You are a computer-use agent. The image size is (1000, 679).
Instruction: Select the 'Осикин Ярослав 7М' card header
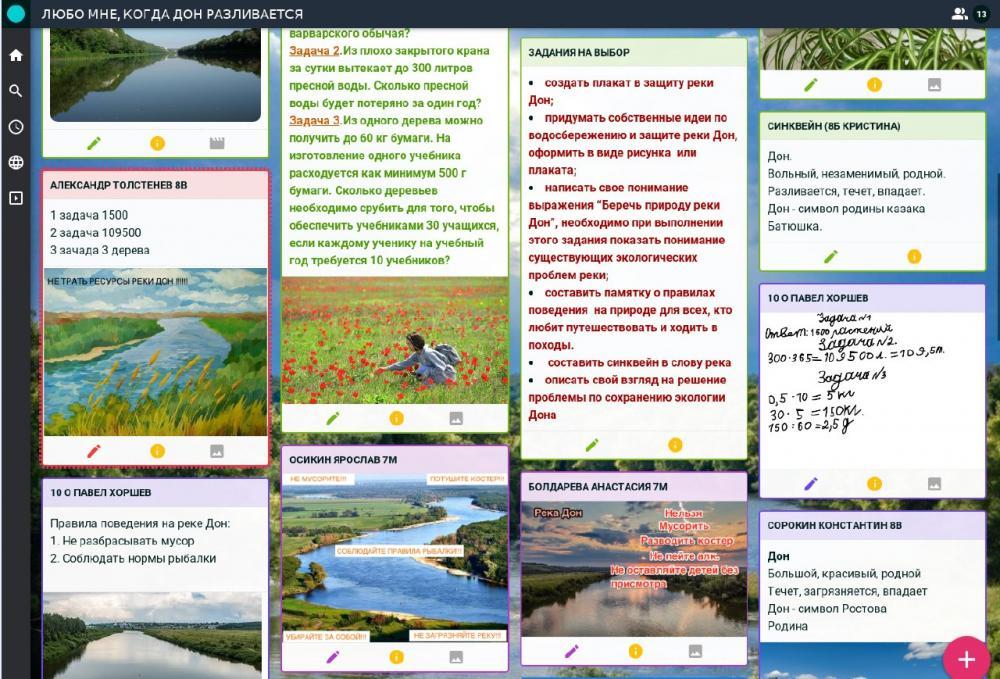point(395,460)
